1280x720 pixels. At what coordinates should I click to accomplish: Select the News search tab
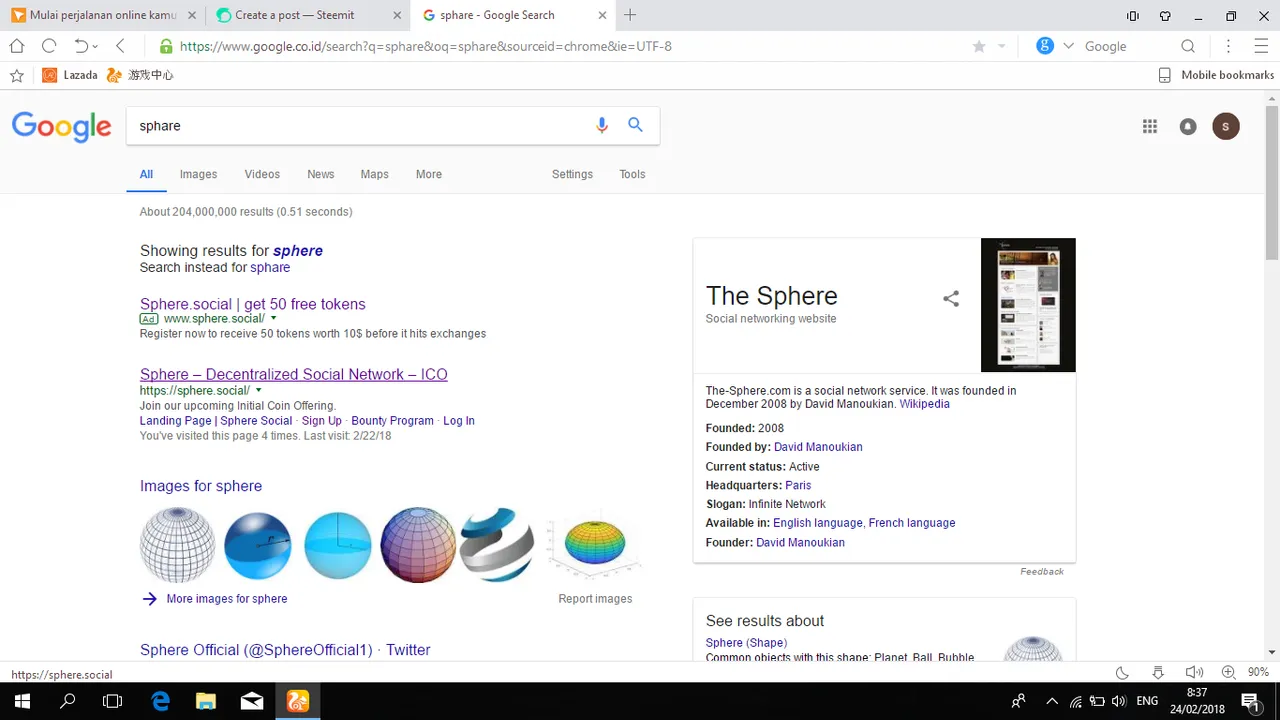(321, 174)
